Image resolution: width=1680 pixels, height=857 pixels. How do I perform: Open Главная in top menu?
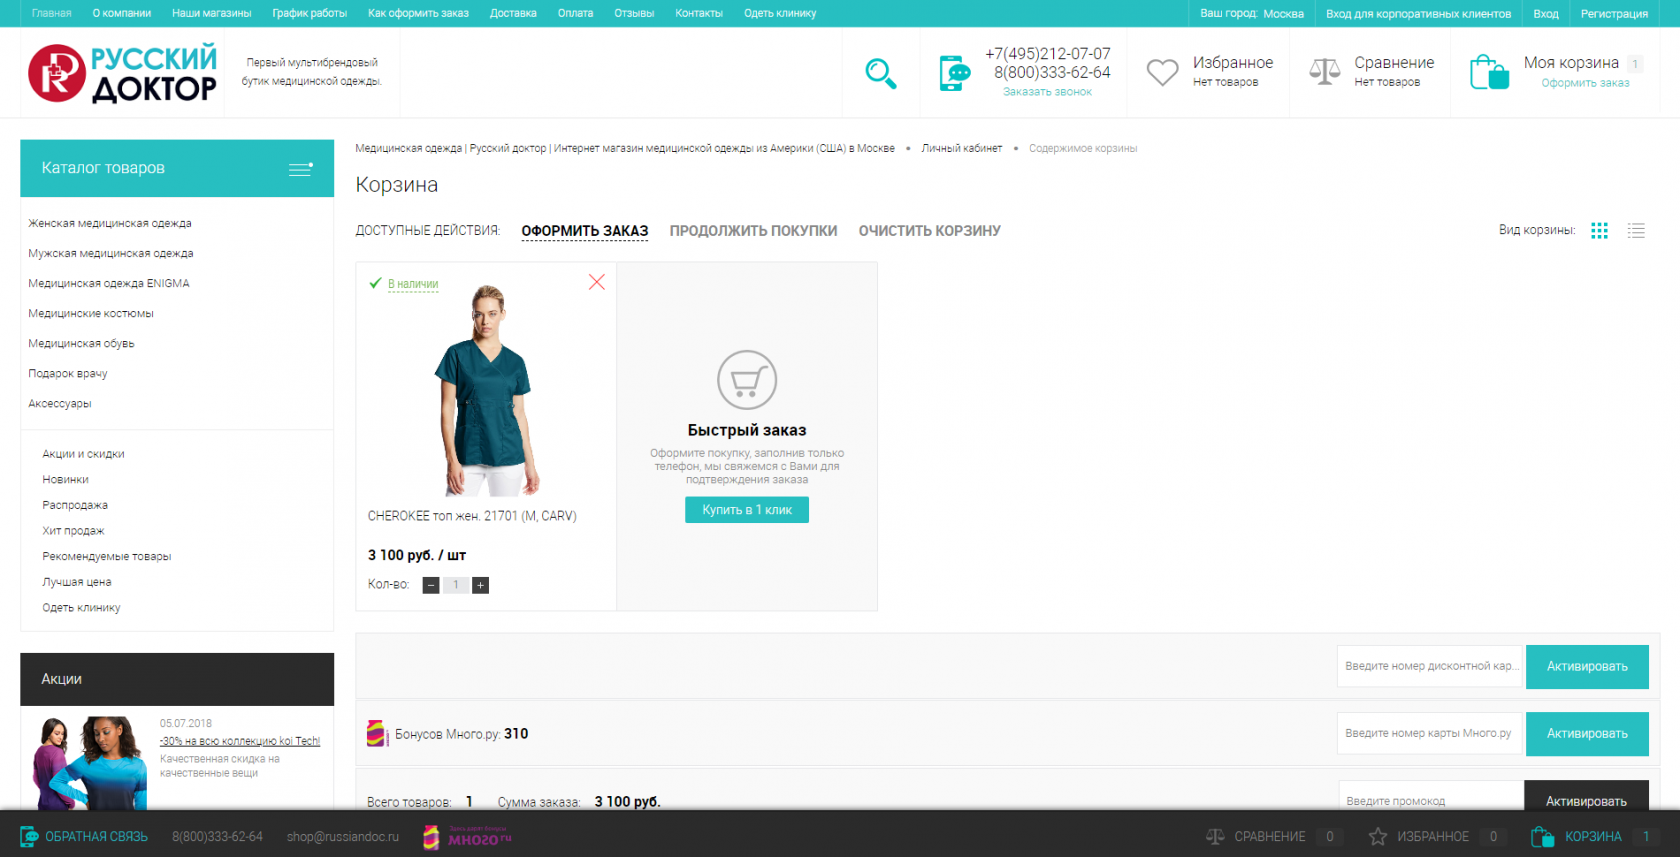point(52,14)
